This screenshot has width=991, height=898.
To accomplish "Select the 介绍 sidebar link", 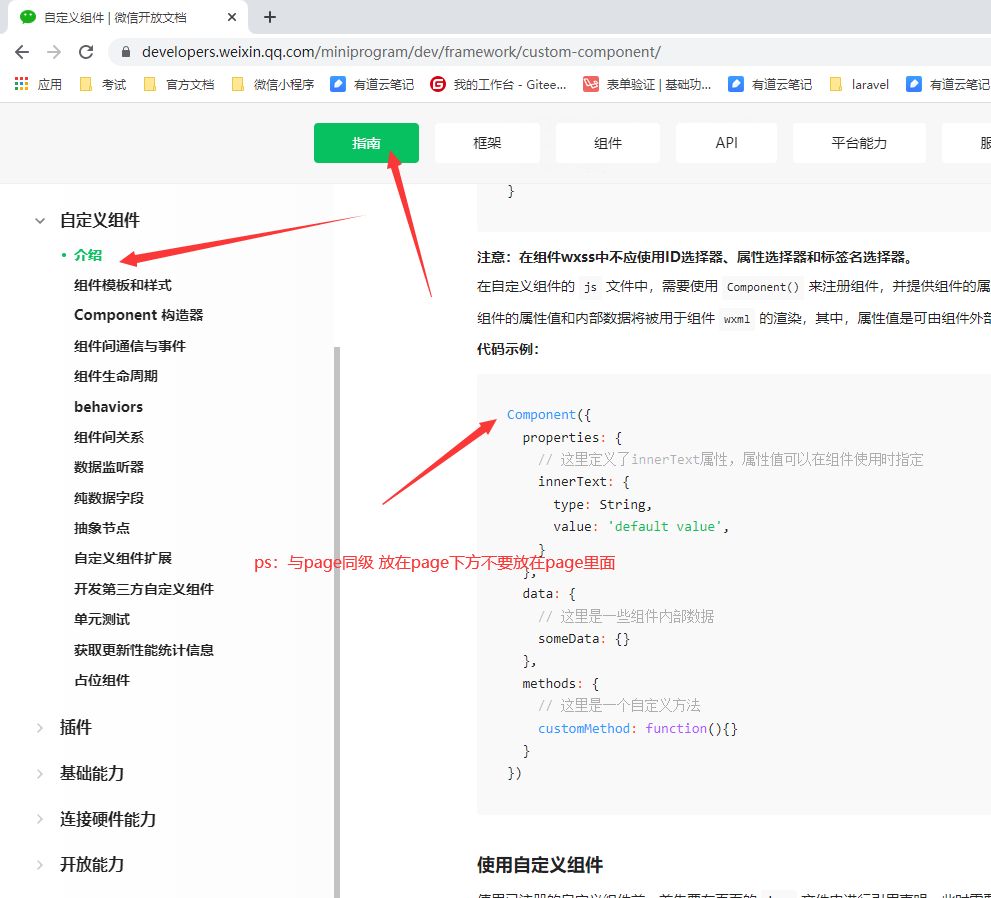I will coord(87,255).
